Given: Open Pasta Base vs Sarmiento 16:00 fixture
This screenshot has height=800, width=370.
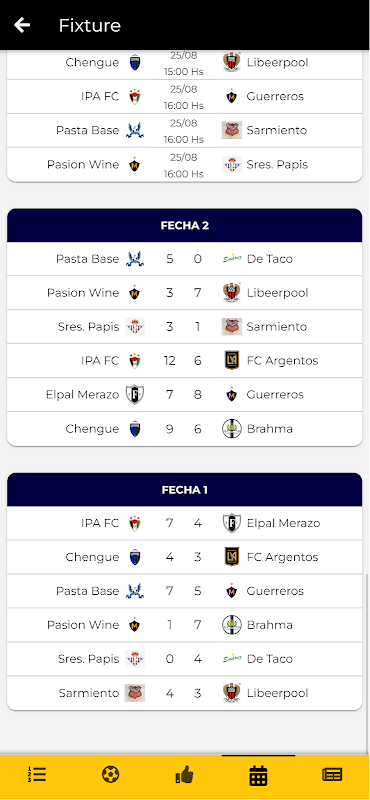Looking at the screenshot, I should pyautogui.click(x=185, y=131).
